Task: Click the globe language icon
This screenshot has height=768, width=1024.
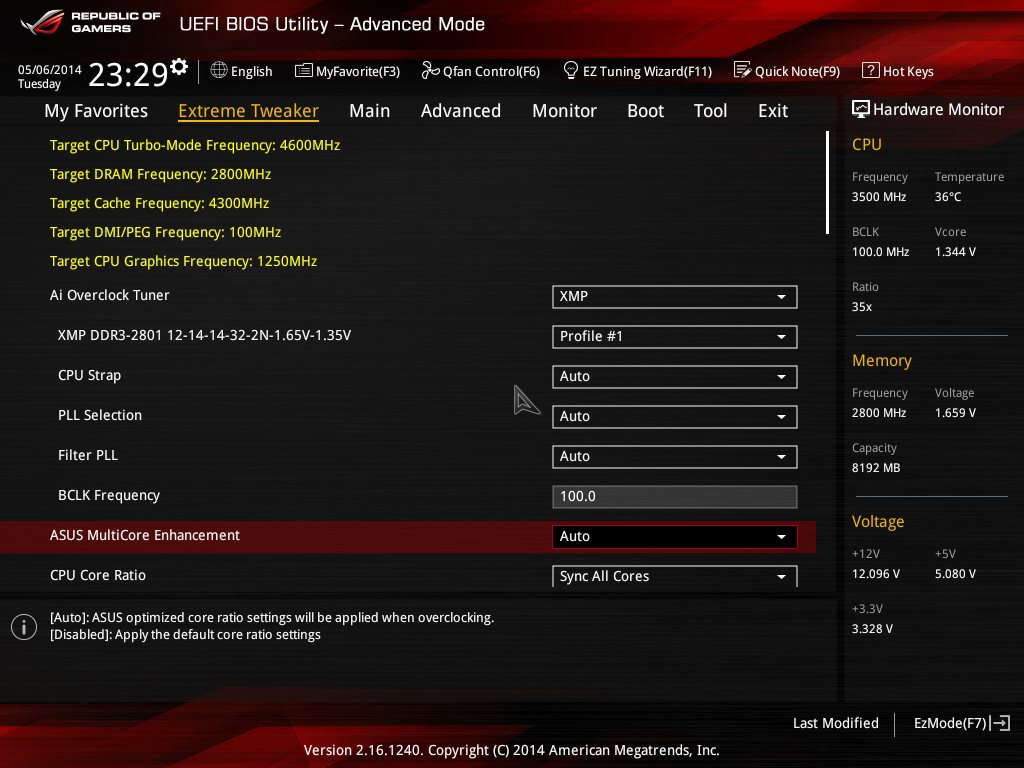Action: click(x=219, y=70)
